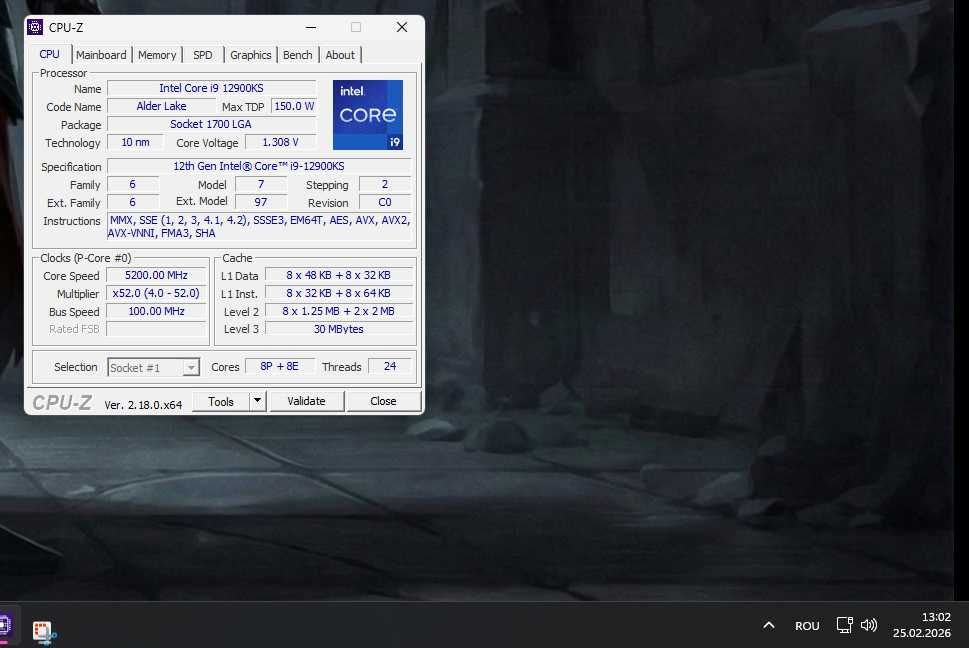Show hidden system tray icons chevron

point(768,625)
